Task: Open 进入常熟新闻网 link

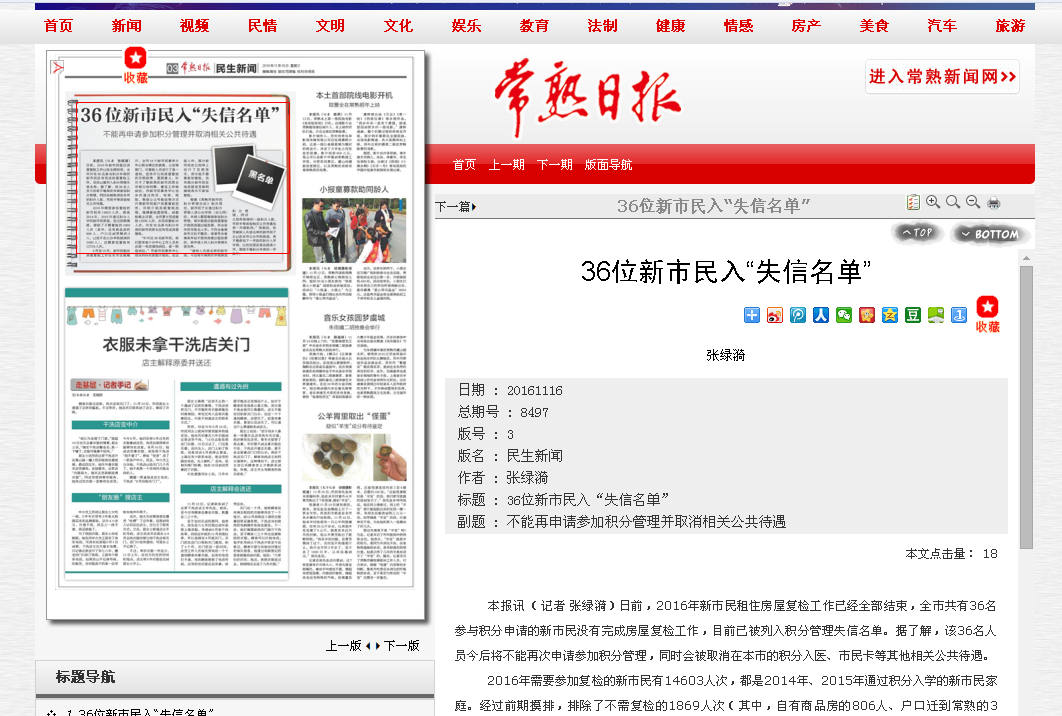Action: [942, 77]
